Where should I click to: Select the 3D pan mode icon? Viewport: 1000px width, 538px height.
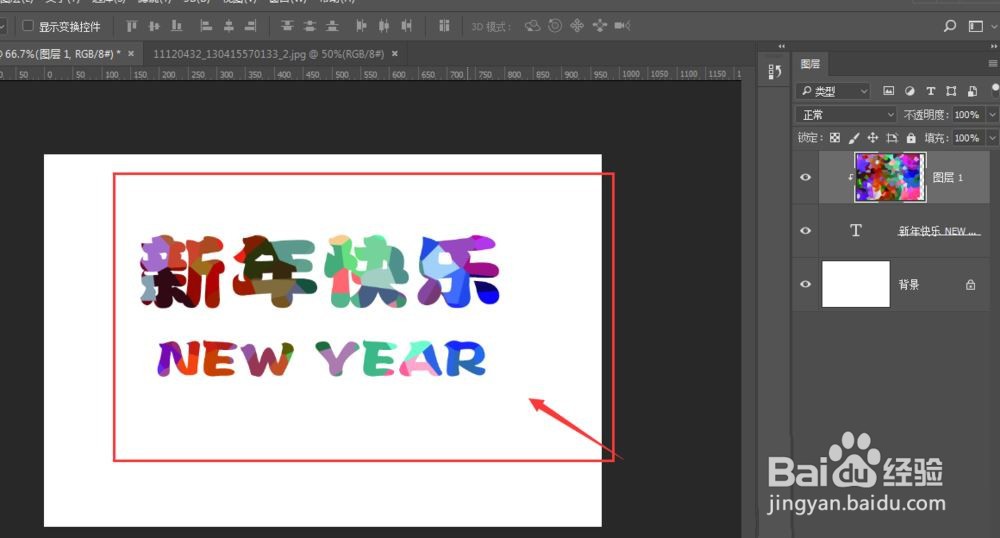click(x=577, y=26)
